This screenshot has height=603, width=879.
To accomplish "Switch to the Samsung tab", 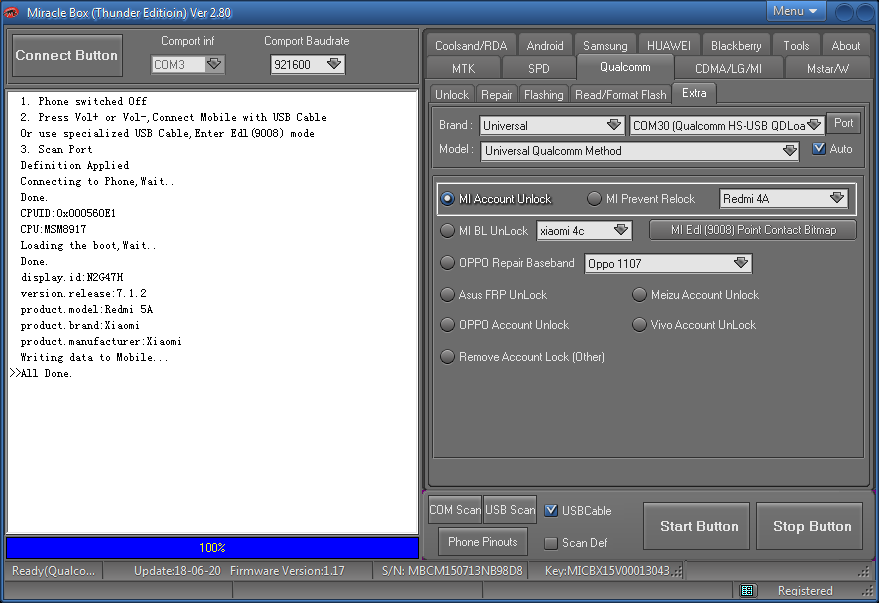I will 605,45.
